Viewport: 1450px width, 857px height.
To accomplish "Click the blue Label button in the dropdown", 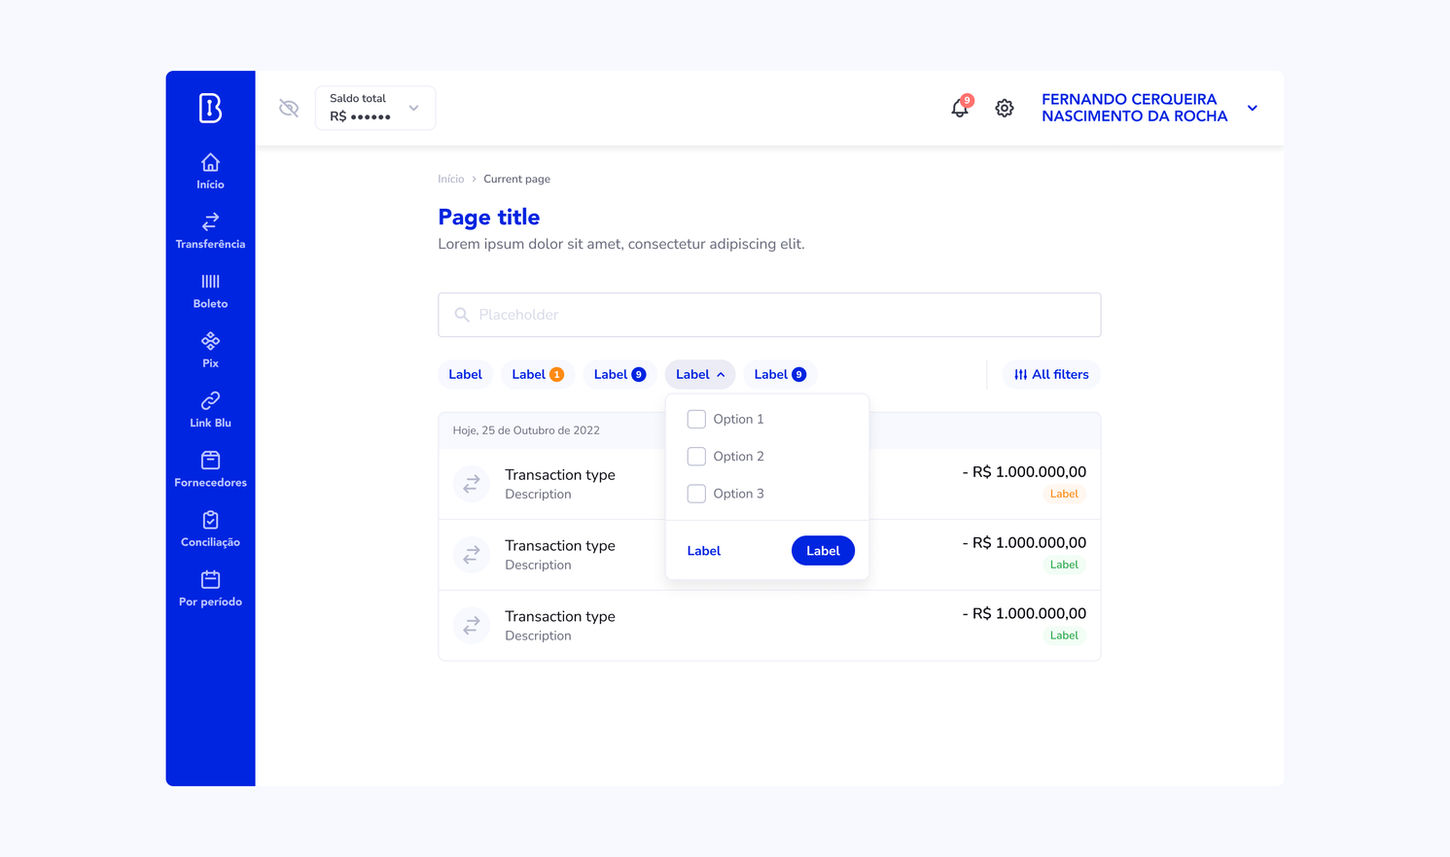I will [x=822, y=550].
